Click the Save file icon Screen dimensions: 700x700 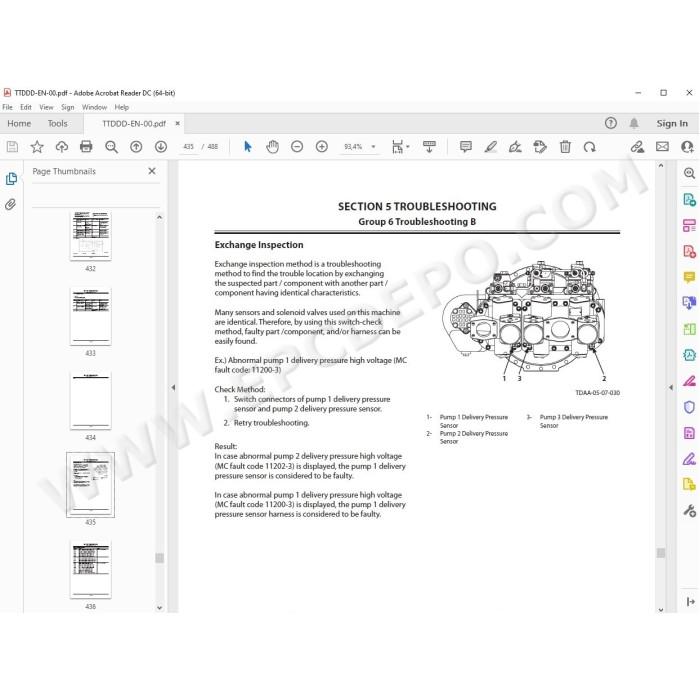click(12, 146)
